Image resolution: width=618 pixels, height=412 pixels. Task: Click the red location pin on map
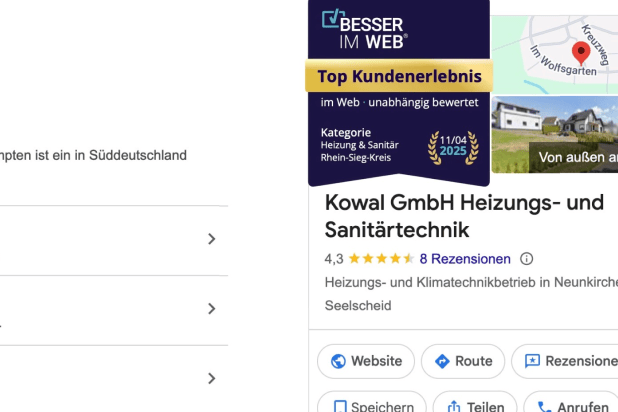pyautogui.click(x=580, y=52)
